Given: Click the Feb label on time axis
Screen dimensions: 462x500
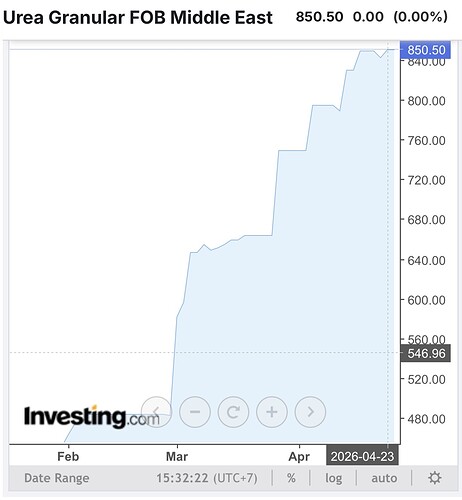Looking at the screenshot, I should click(68, 456).
